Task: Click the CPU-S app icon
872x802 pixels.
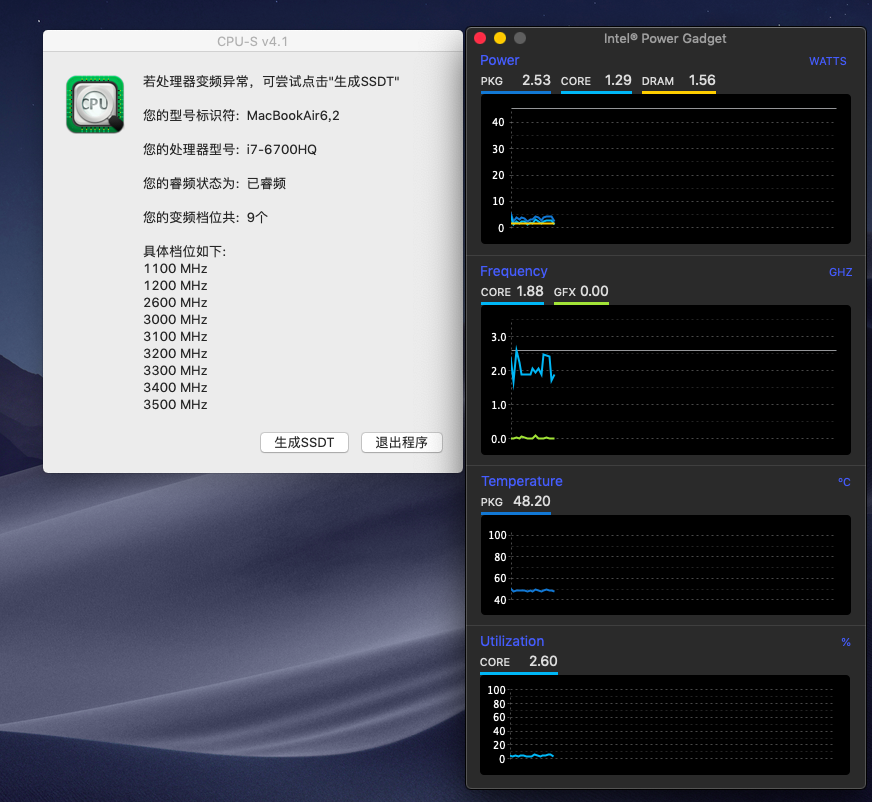Action: pos(95,105)
